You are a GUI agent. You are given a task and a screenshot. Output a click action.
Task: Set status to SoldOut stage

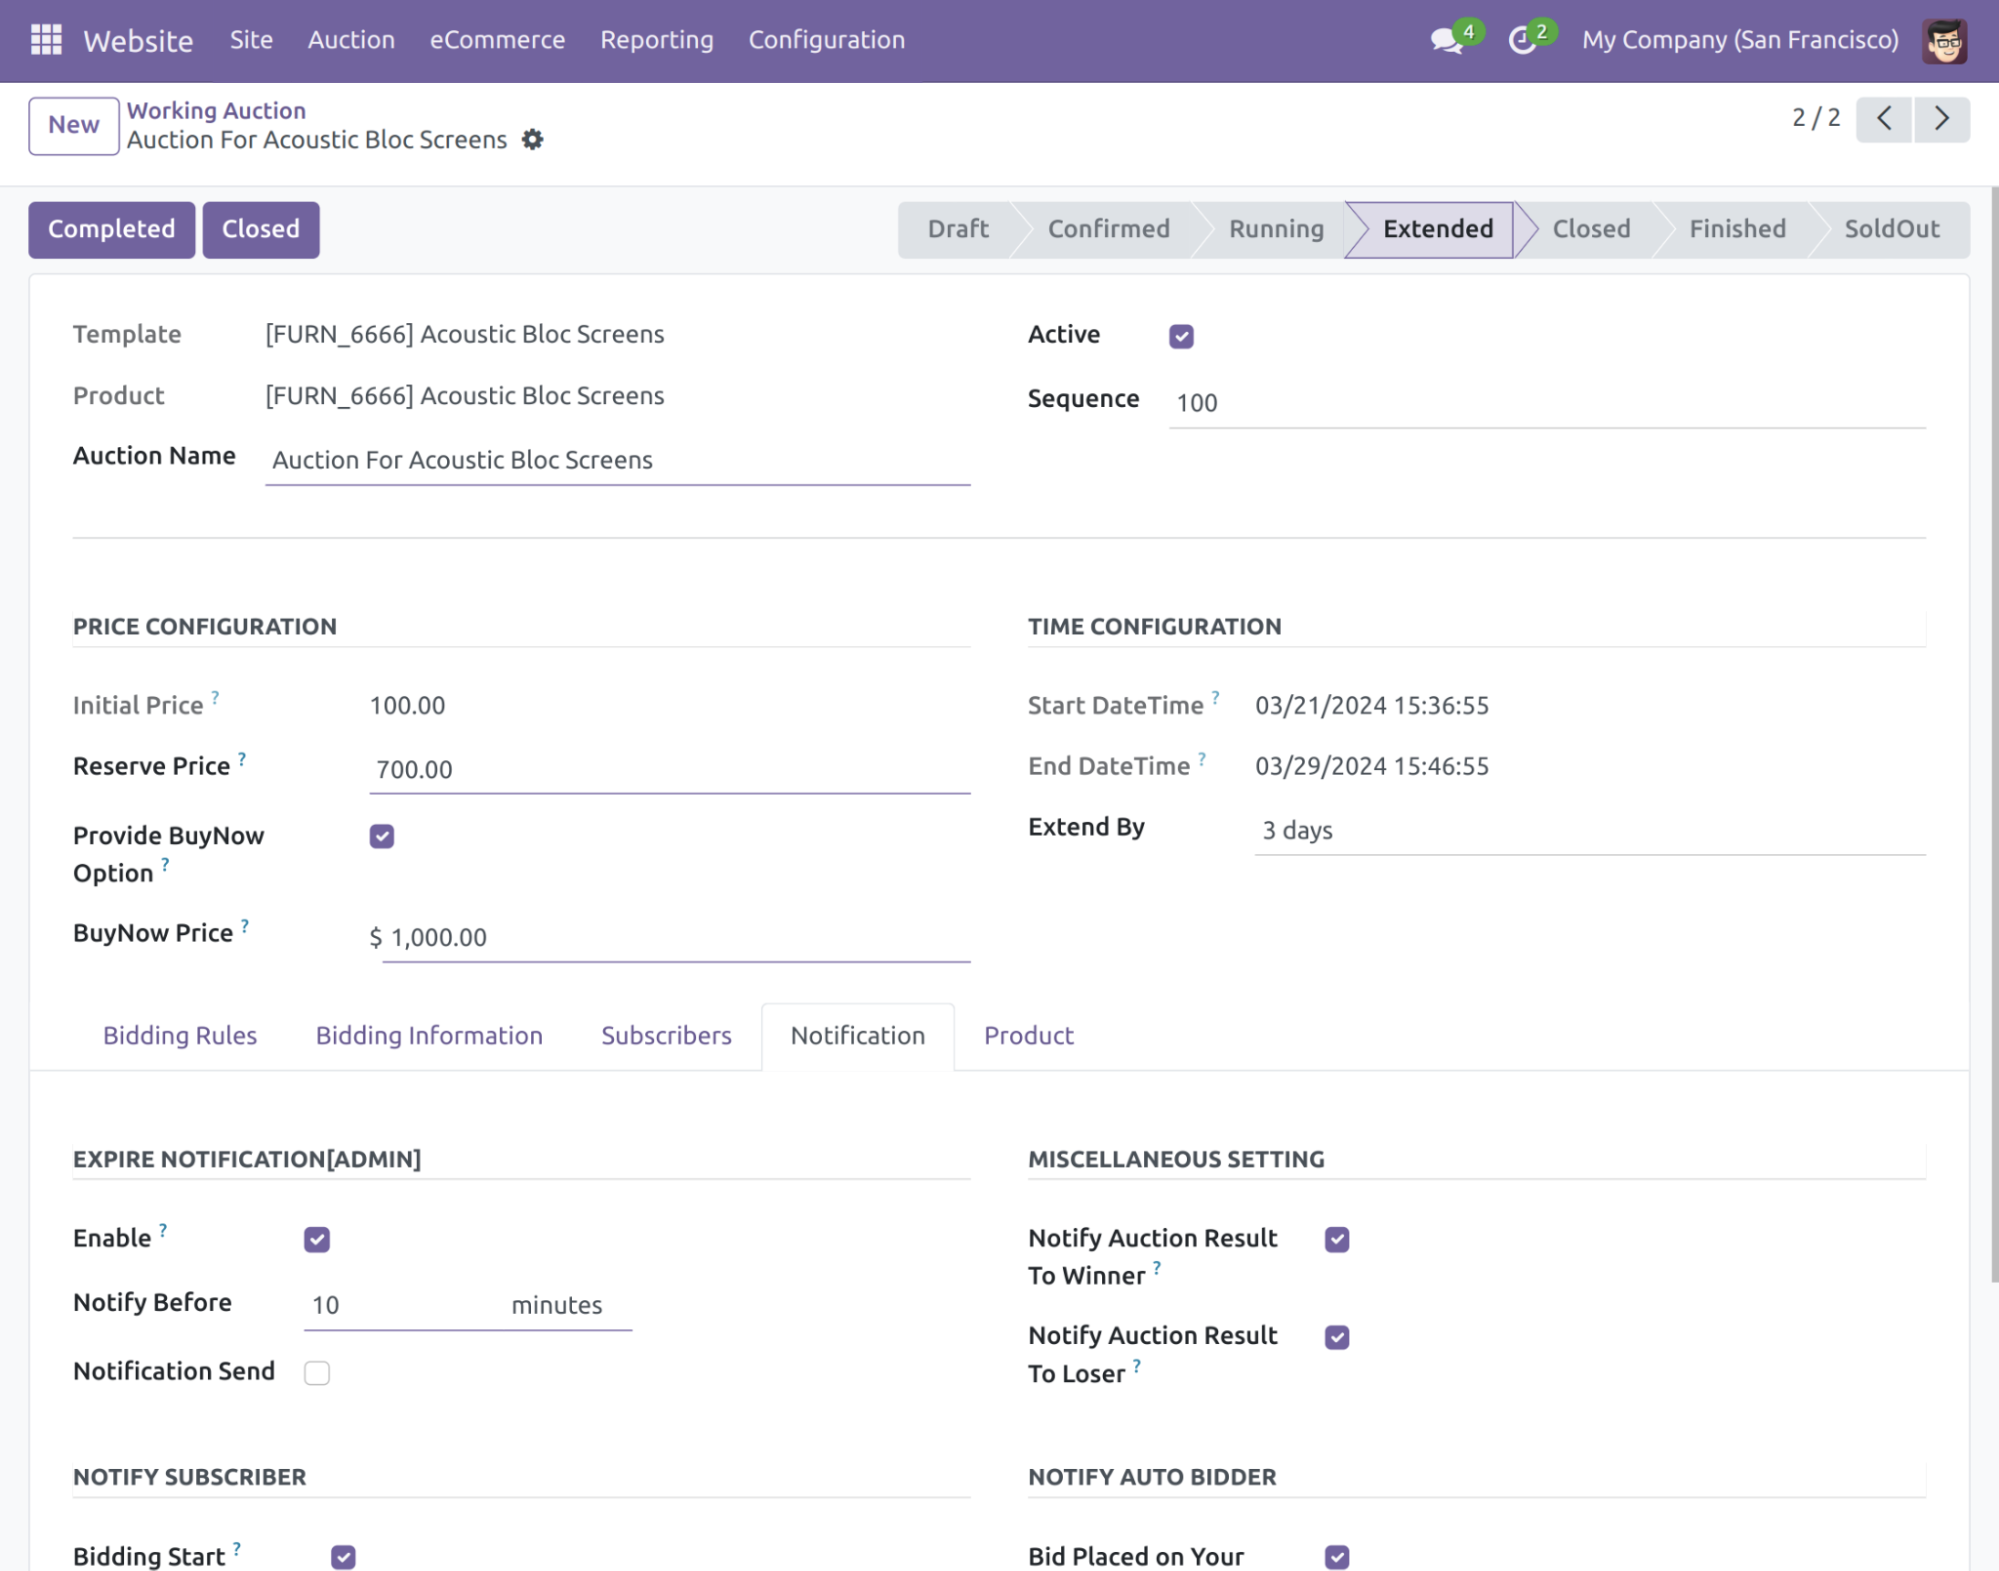1892,230
